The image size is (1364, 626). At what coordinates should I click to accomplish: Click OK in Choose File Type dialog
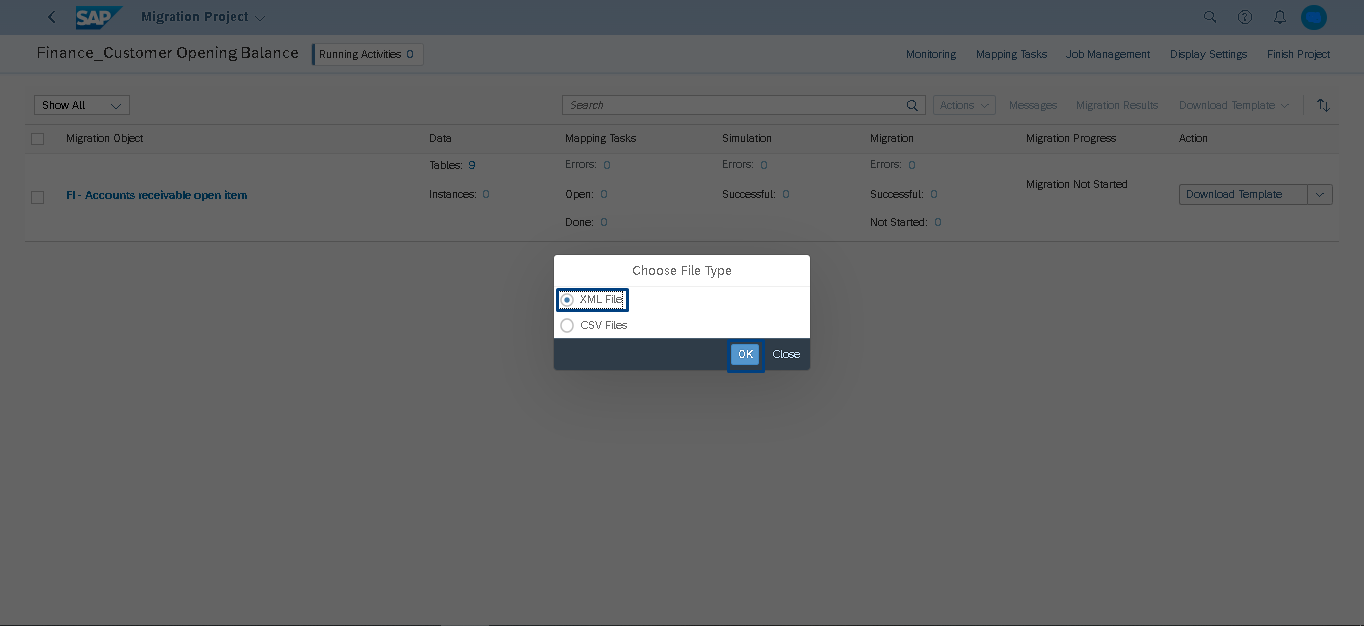pos(745,354)
